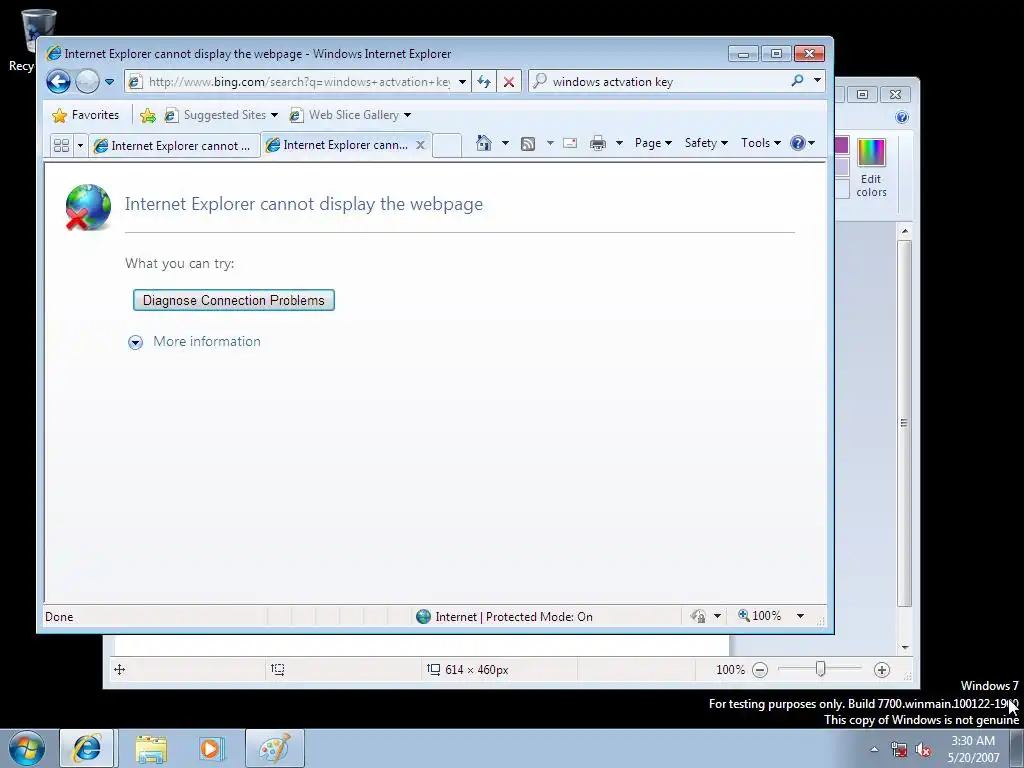The image size is (1024, 768).
Task: Click Paint zoom slider handle
Action: (820, 669)
